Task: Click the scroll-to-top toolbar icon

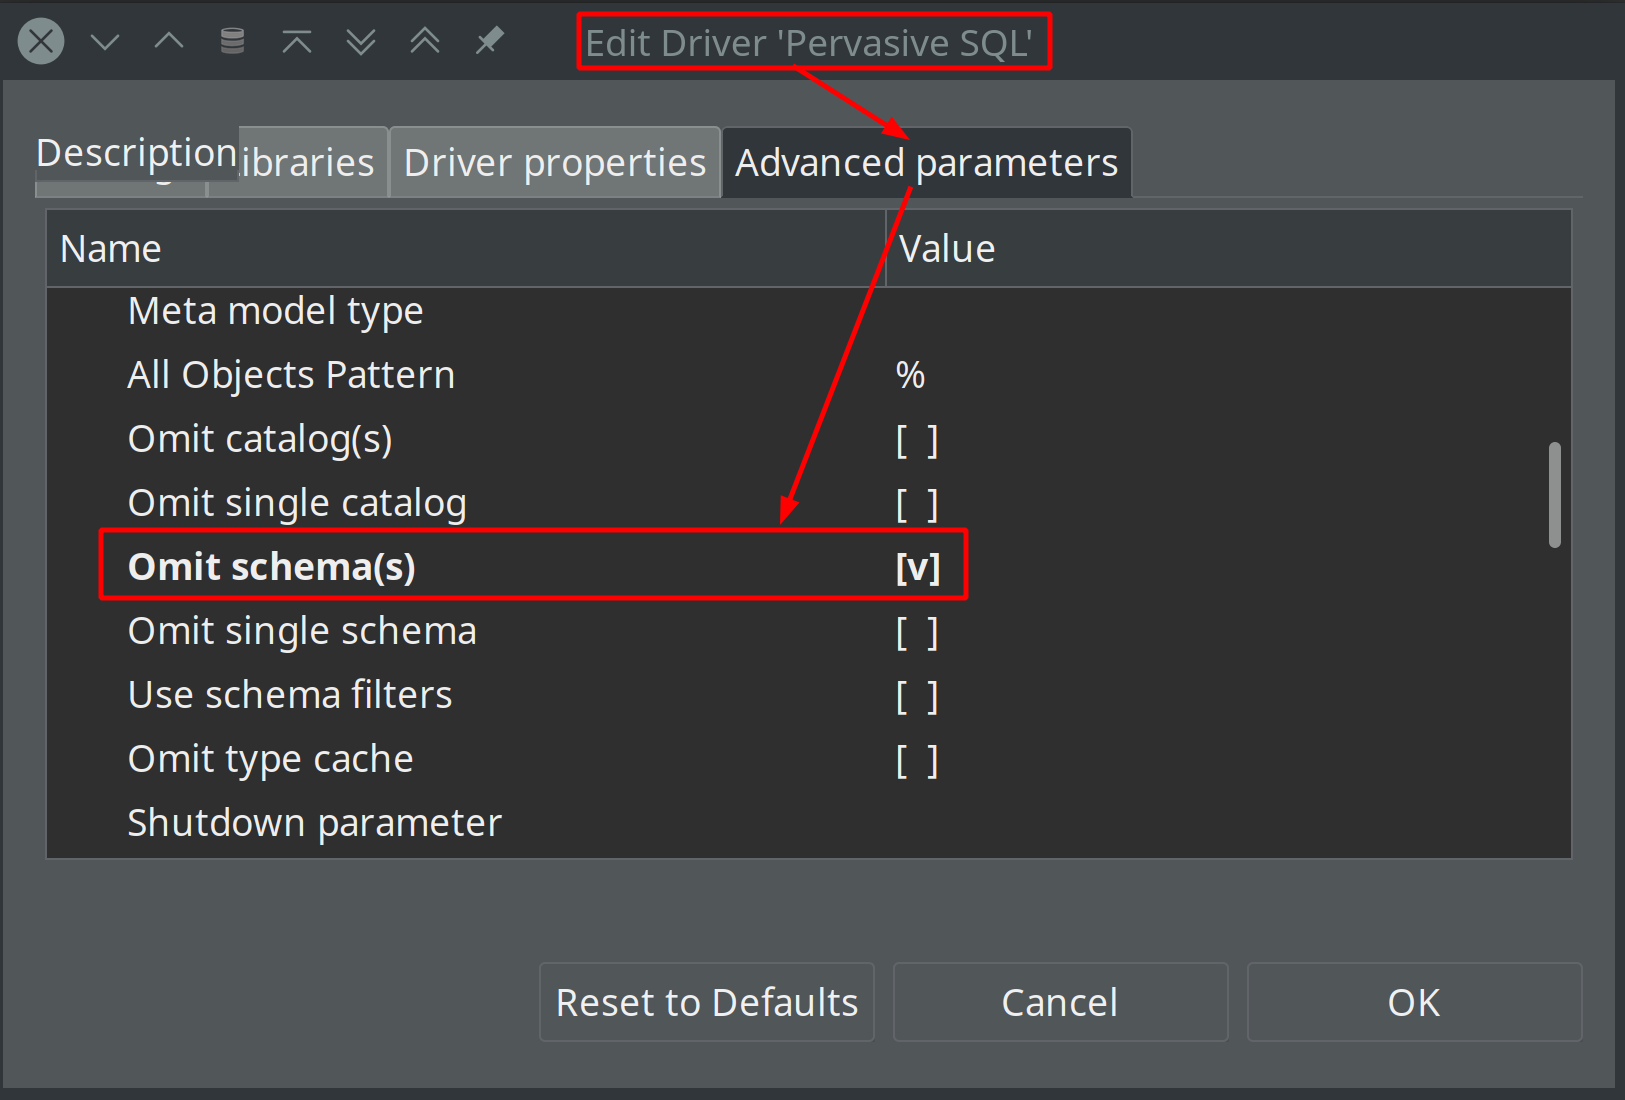Action: click(296, 41)
